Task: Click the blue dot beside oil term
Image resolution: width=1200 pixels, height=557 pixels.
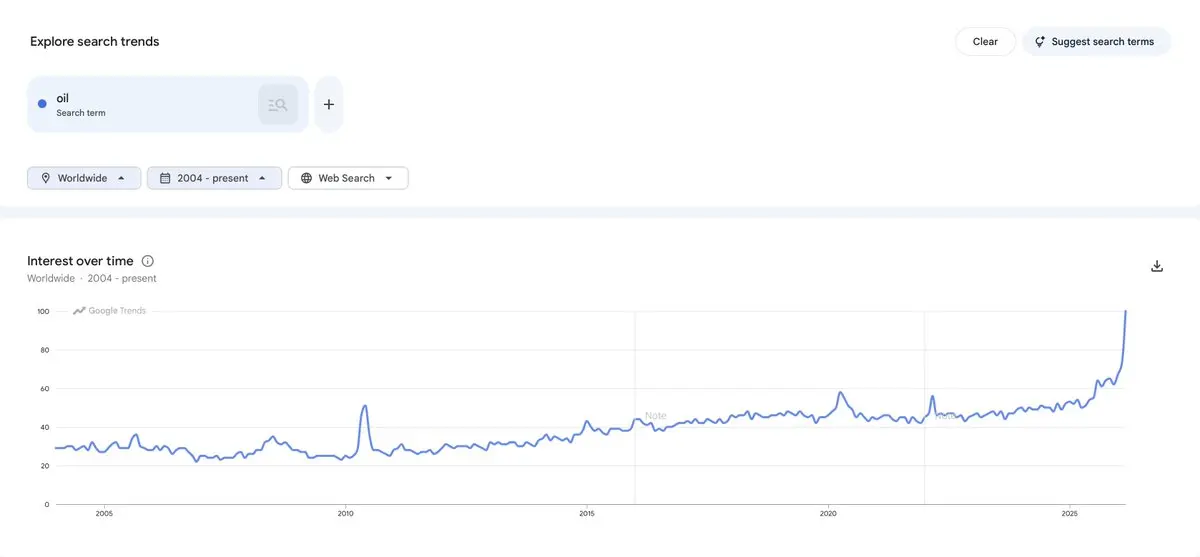Action: tap(42, 104)
